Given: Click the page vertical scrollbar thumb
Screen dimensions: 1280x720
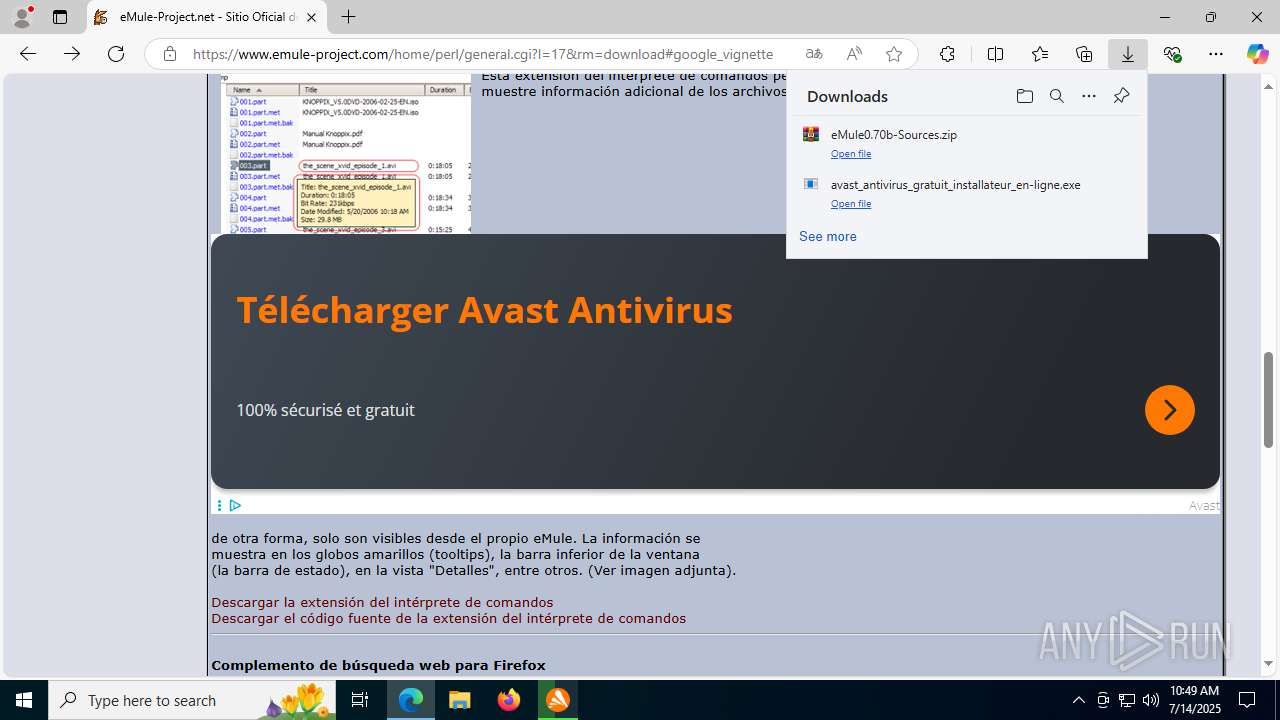Looking at the screenshot, I should pos(1268,399).
